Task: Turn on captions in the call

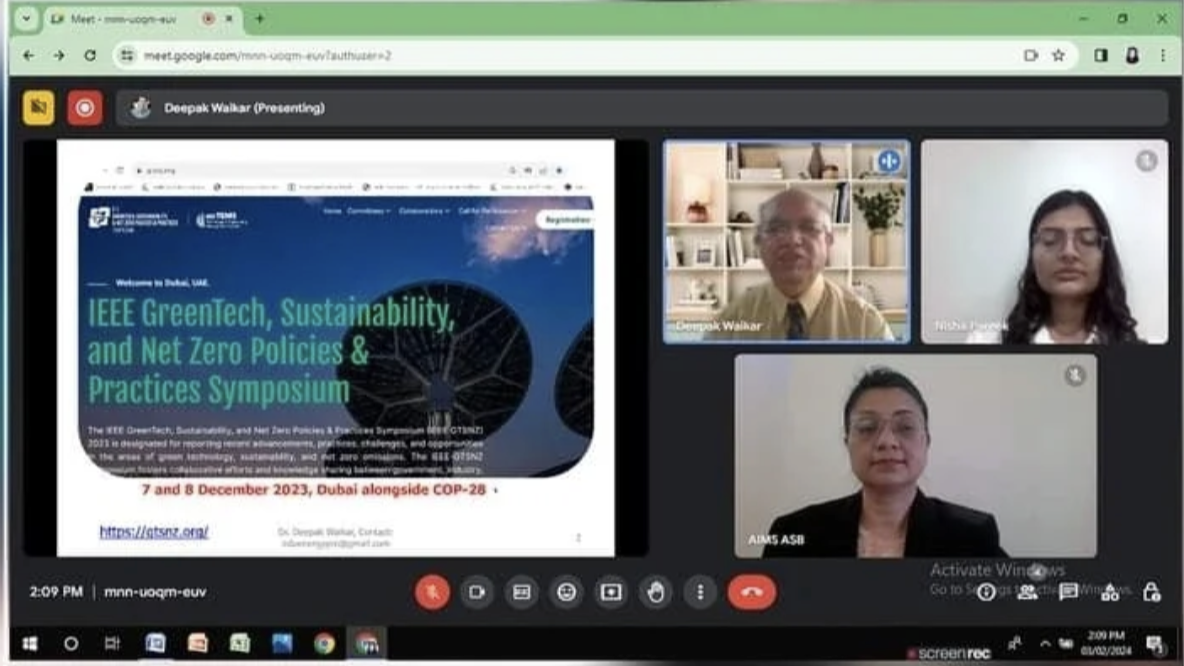Action: tap(522, 593)
